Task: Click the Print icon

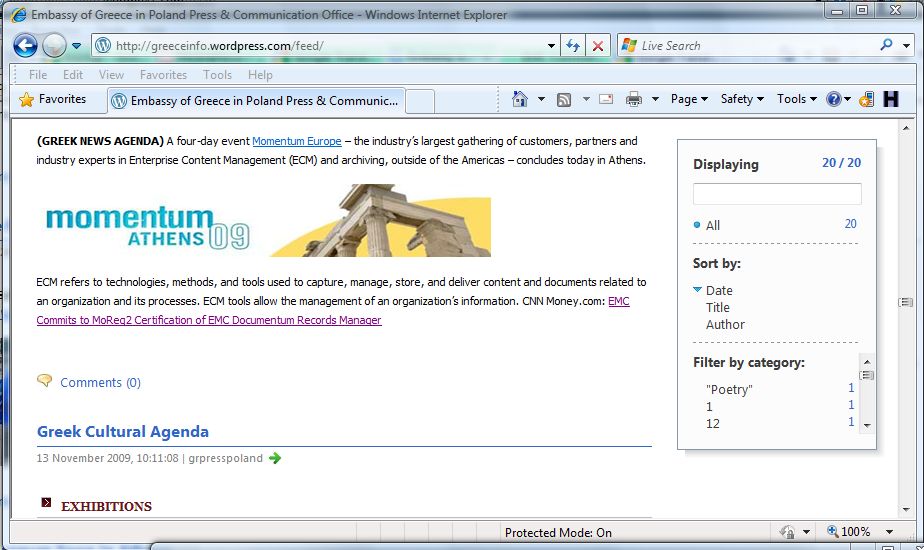Action: [x=633, y=99]
